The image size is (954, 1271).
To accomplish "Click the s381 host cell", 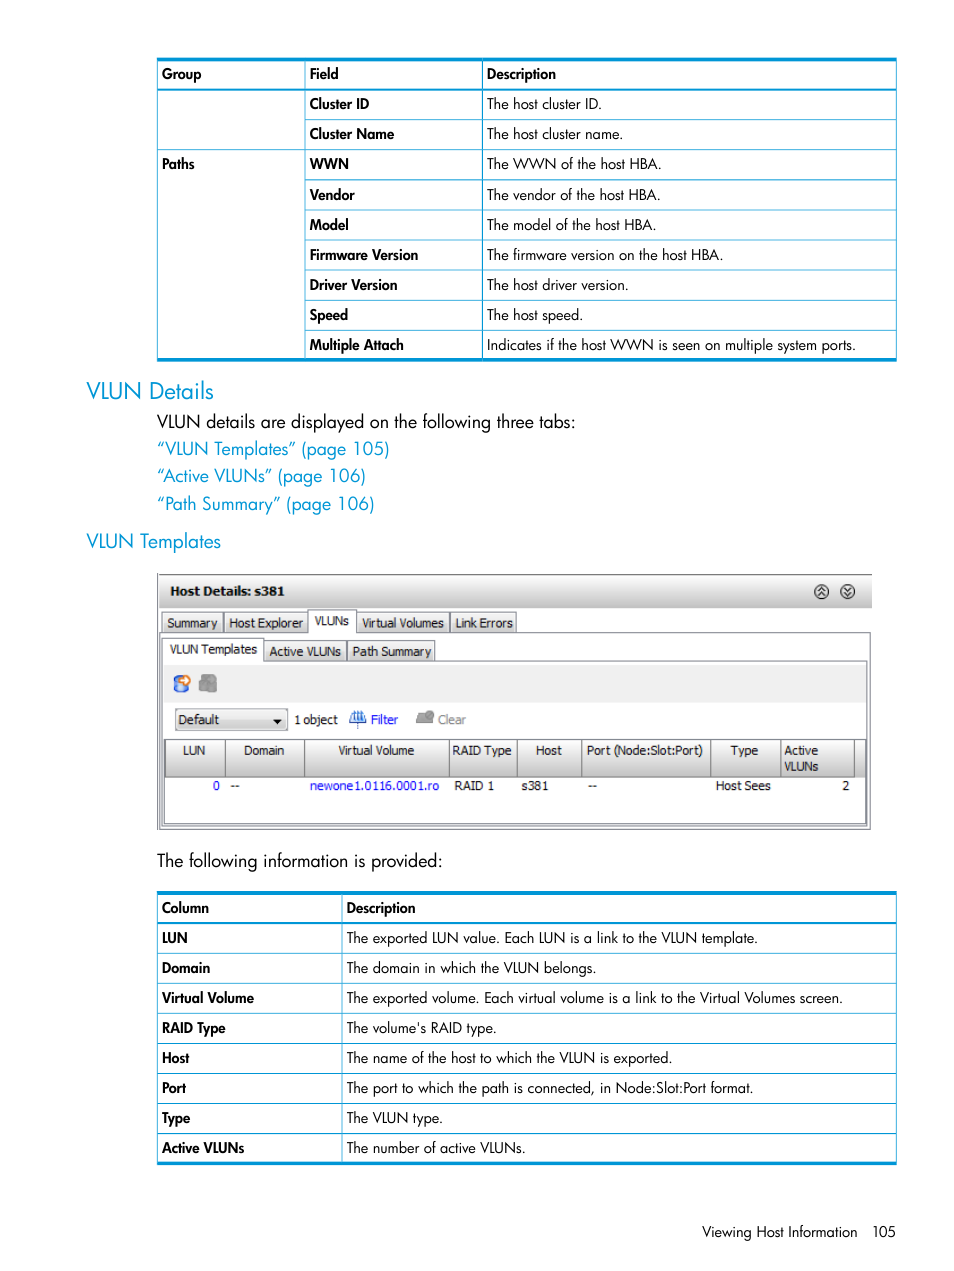I will pos(535,786).
